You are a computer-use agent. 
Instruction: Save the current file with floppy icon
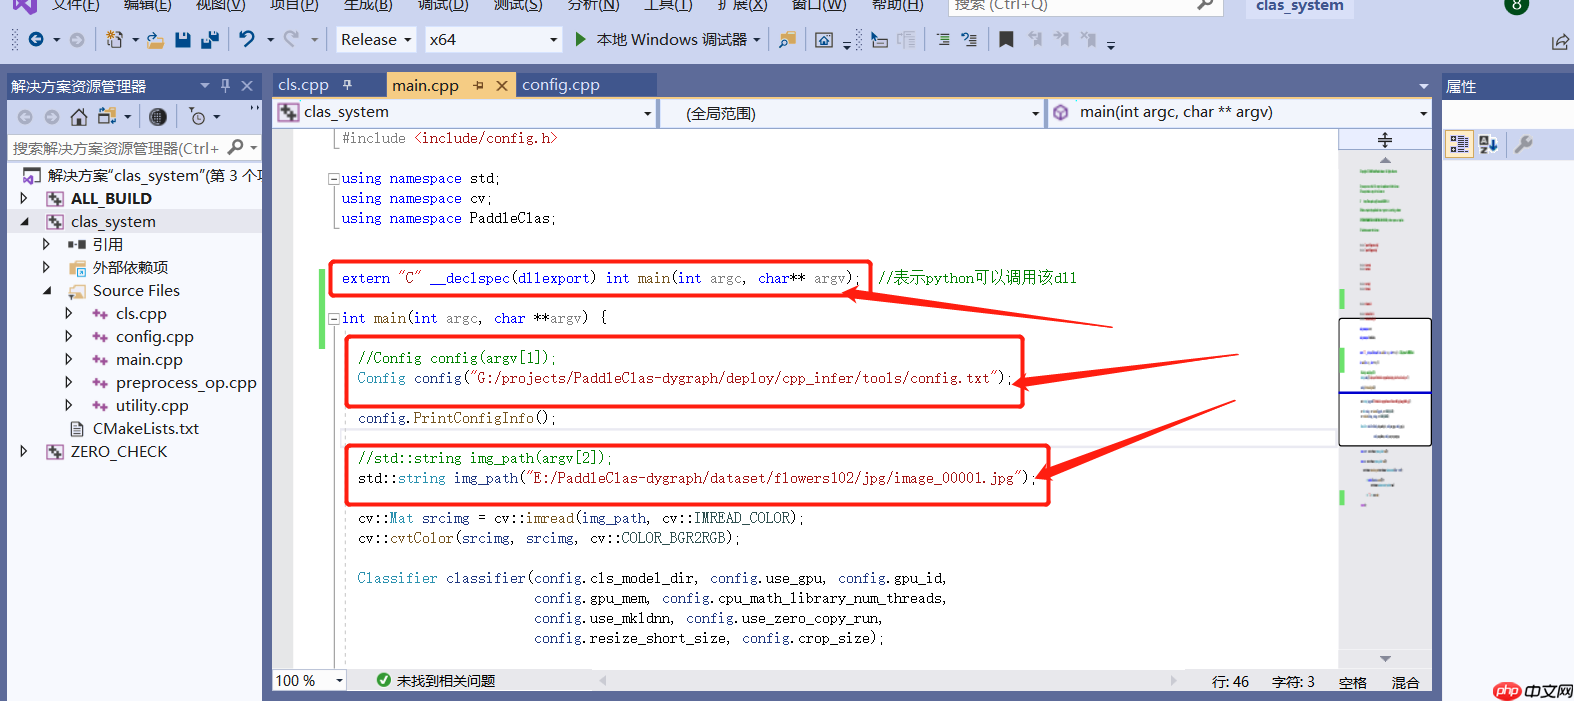coord(182,40)
